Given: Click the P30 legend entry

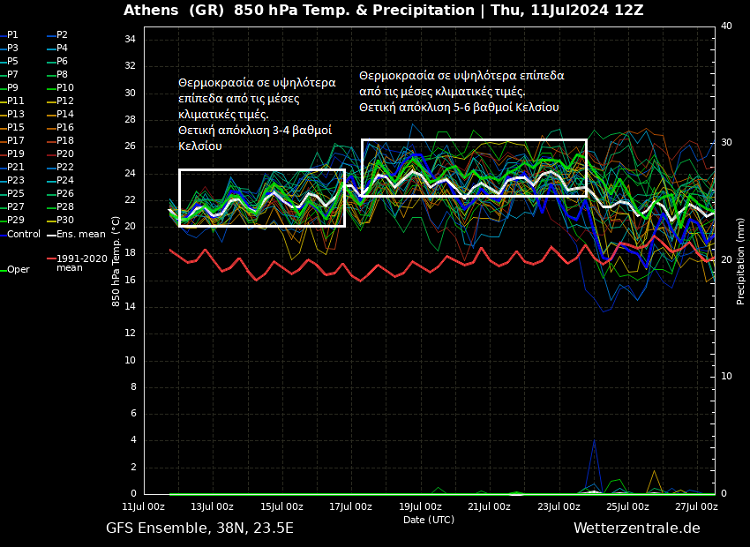Looking at the screenshot, I should 64,220.
